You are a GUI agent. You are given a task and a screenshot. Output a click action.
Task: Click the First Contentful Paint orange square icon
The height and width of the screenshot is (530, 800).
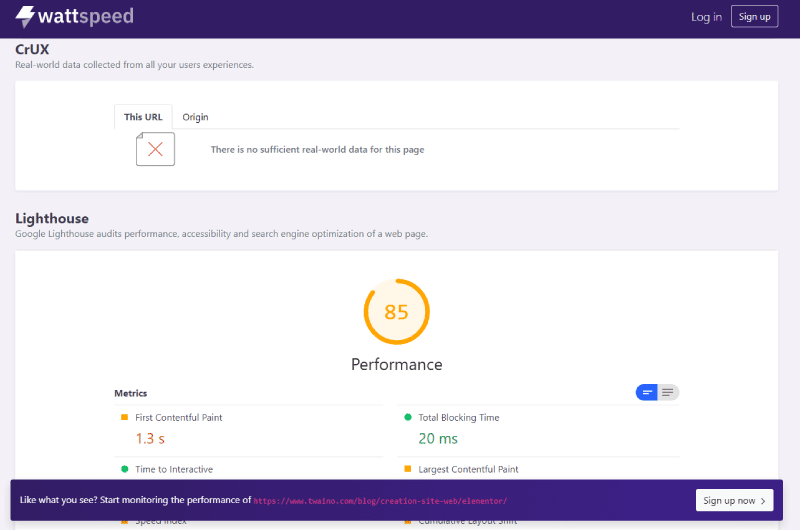click(x=124, y=417)
